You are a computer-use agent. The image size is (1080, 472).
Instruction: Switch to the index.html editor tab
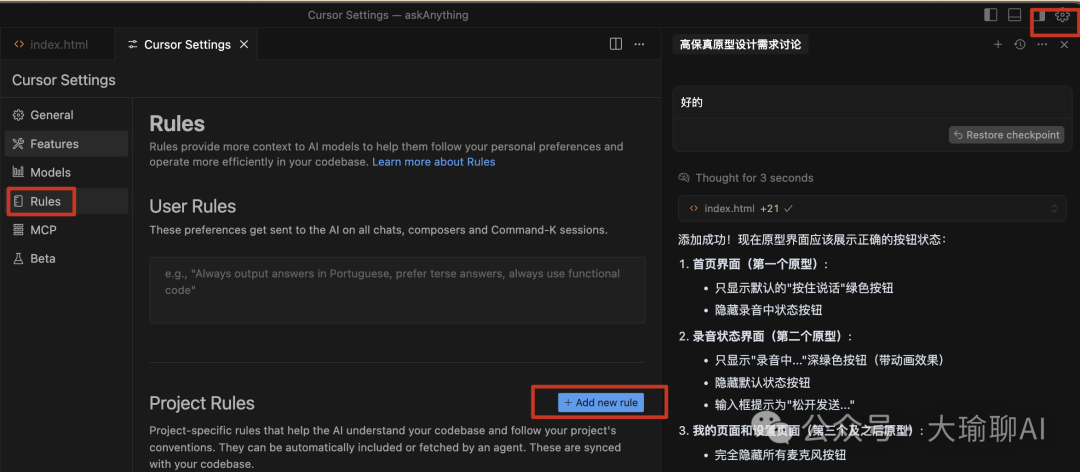pos(58,45)
